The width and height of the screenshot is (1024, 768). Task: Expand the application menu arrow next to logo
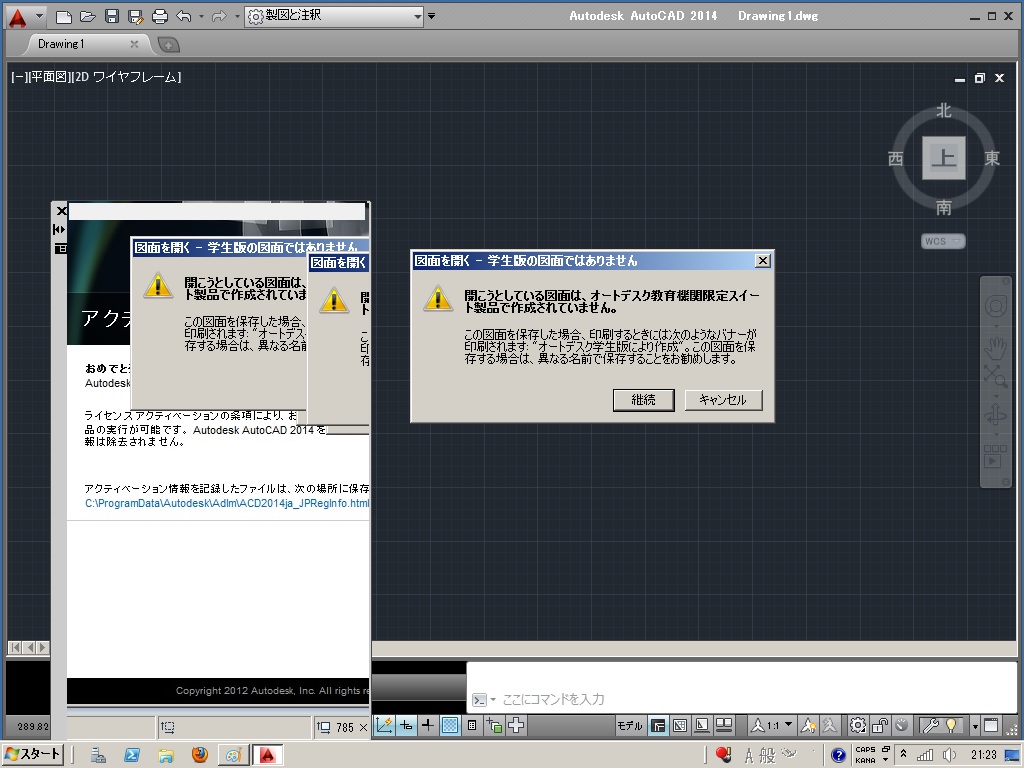pos(39,16)
